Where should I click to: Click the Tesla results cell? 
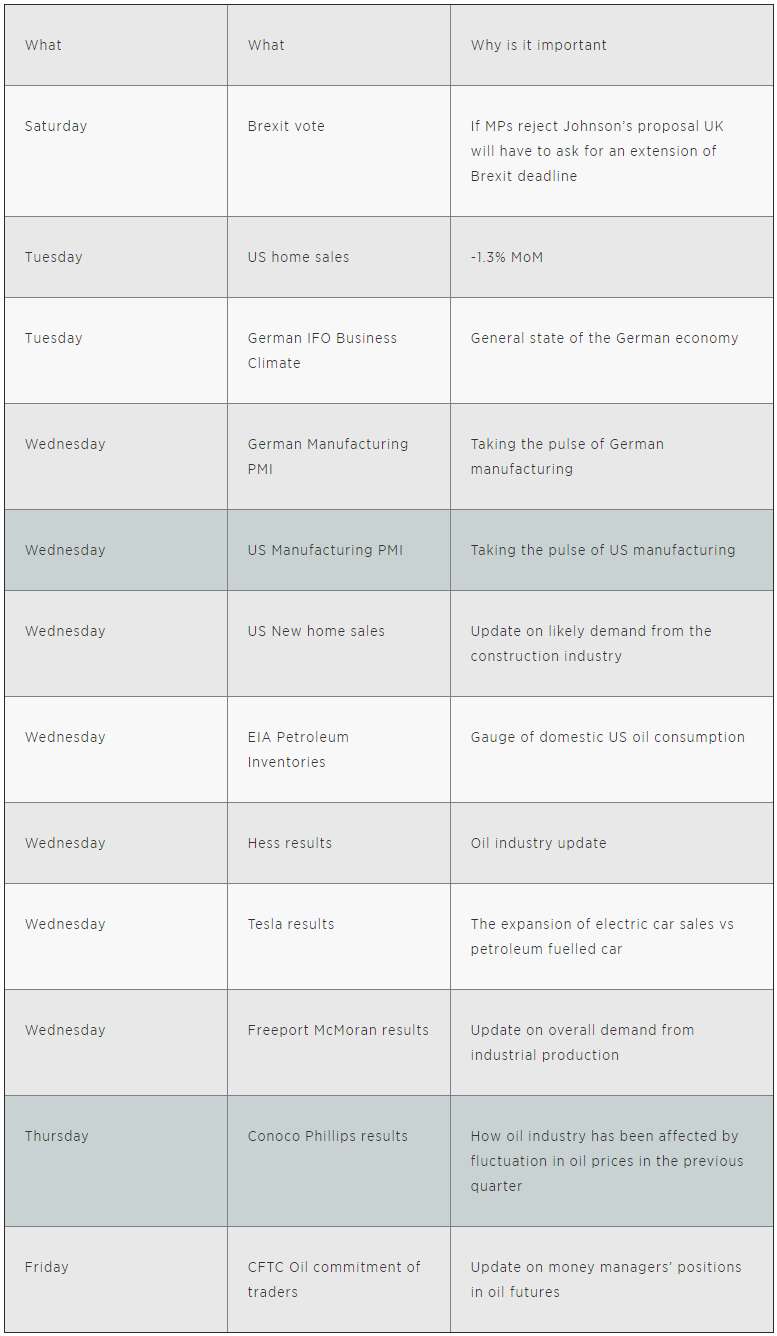coord(339,937)
